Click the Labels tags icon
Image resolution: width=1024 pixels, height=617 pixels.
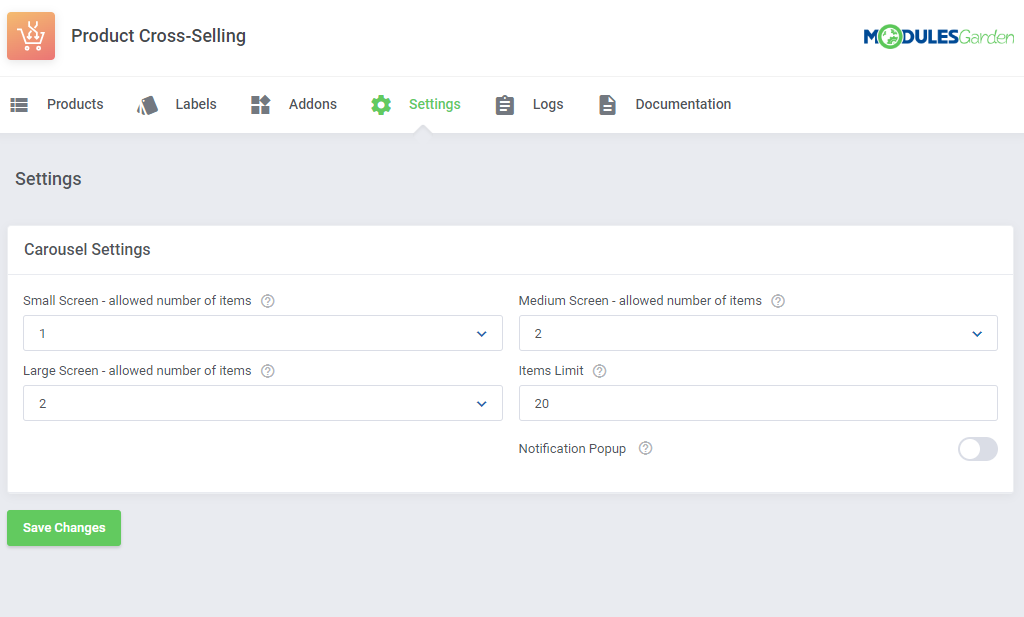click(147, 105)
